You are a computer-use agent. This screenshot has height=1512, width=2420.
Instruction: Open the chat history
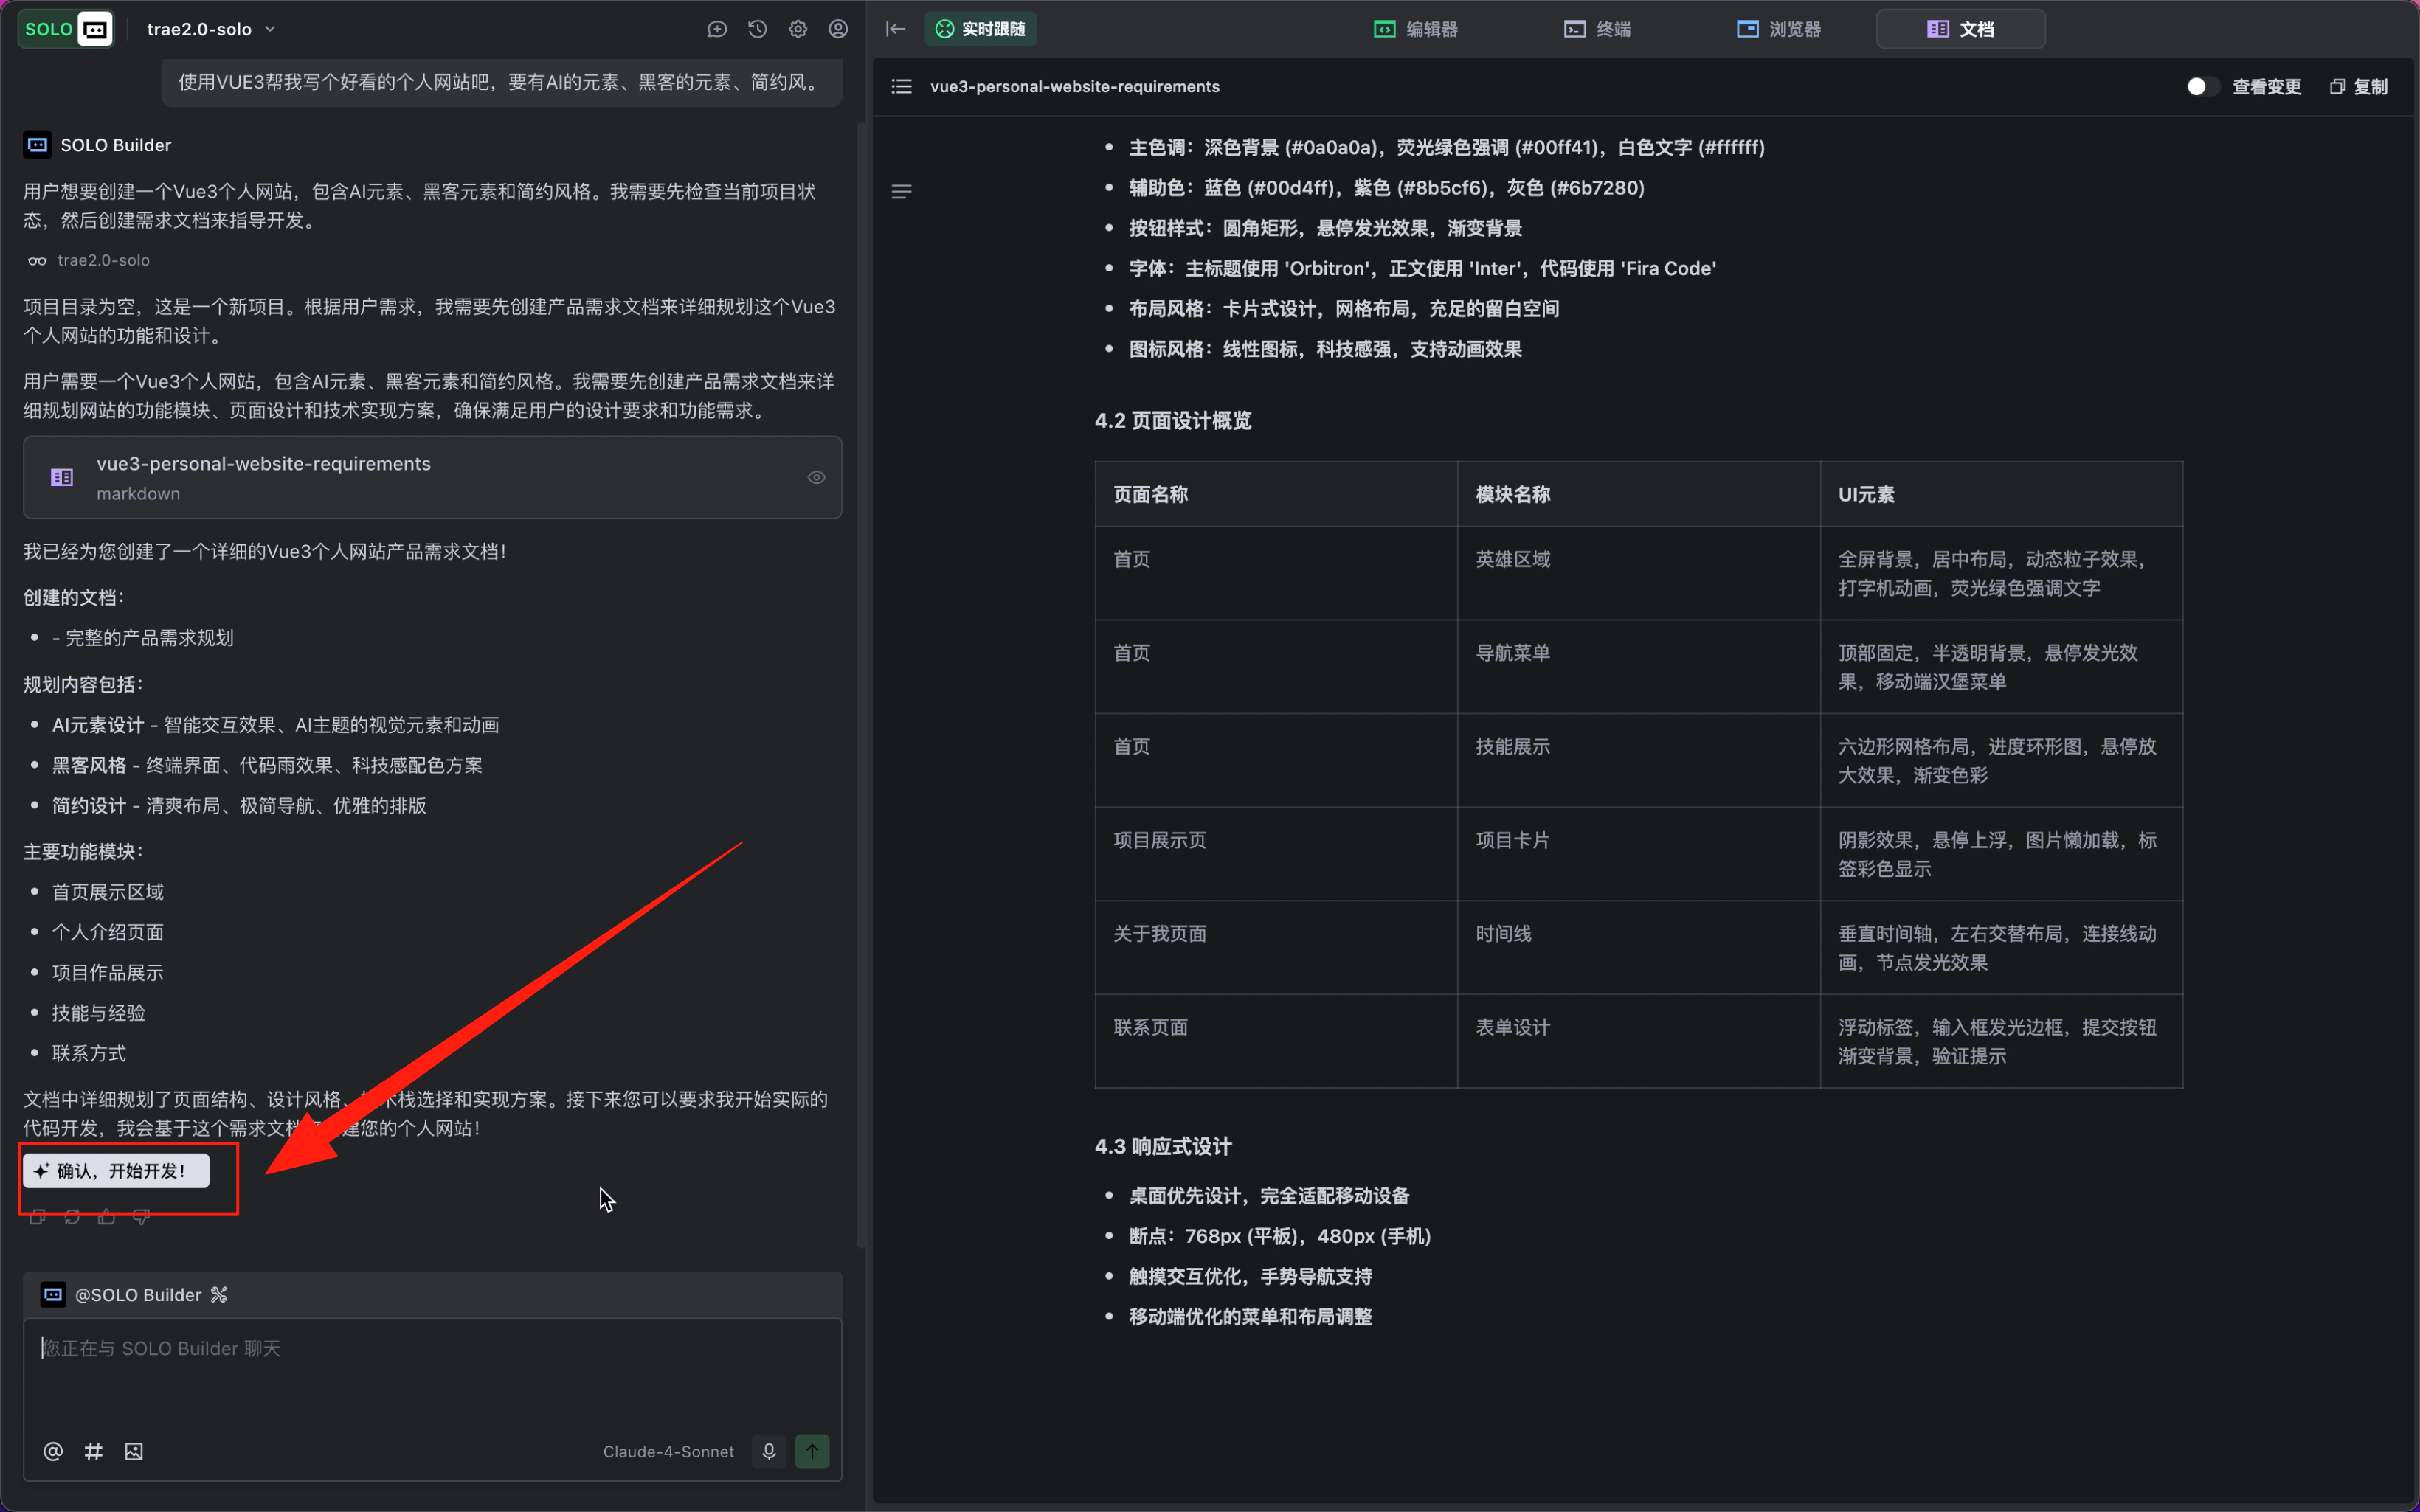(x=757, y=29)
